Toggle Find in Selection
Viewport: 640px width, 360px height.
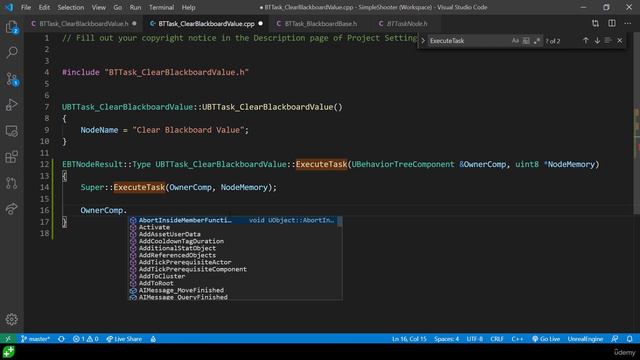click(x=608, y=41)
